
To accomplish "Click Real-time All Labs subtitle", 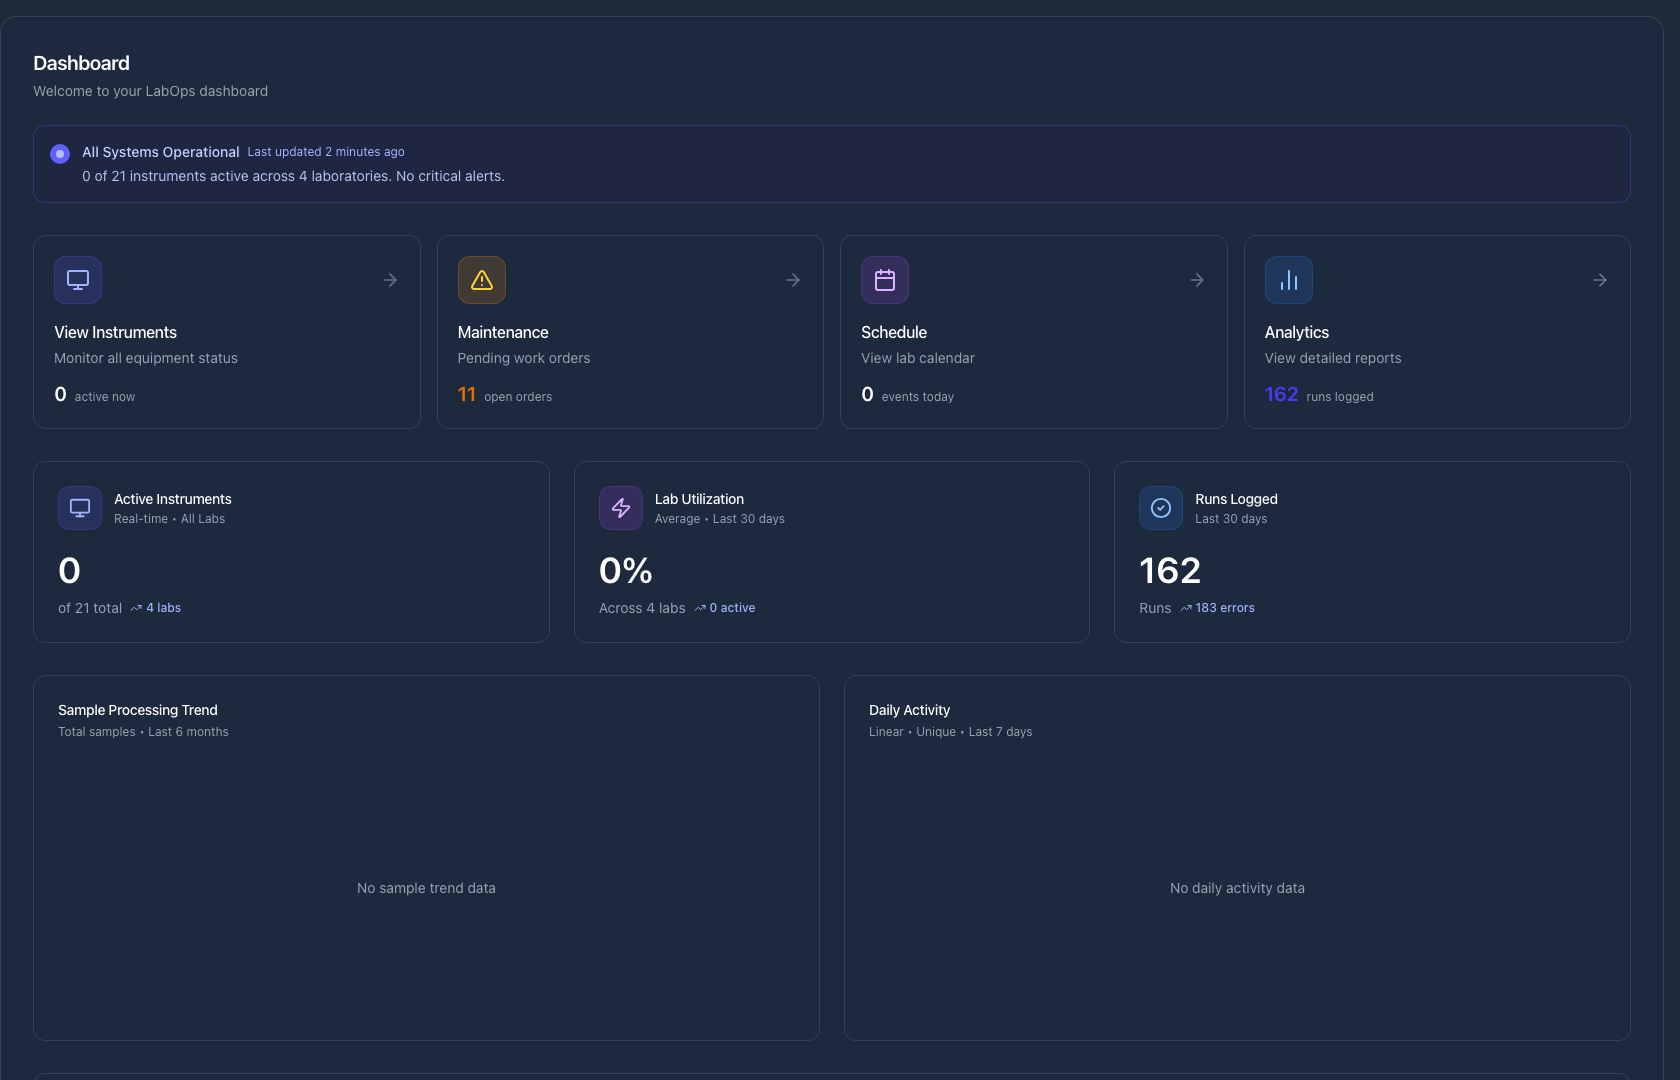I will 169,519.
